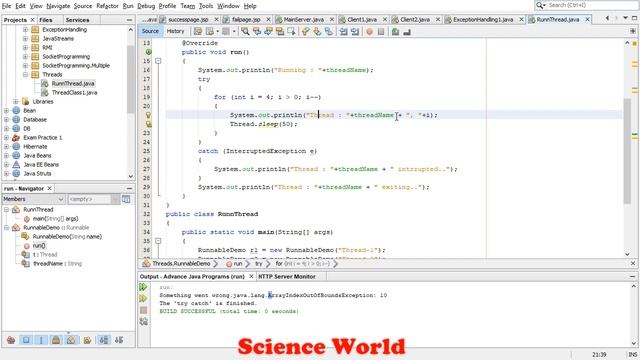
Task: Click the Source view button
Action: (x=150, y=31)
